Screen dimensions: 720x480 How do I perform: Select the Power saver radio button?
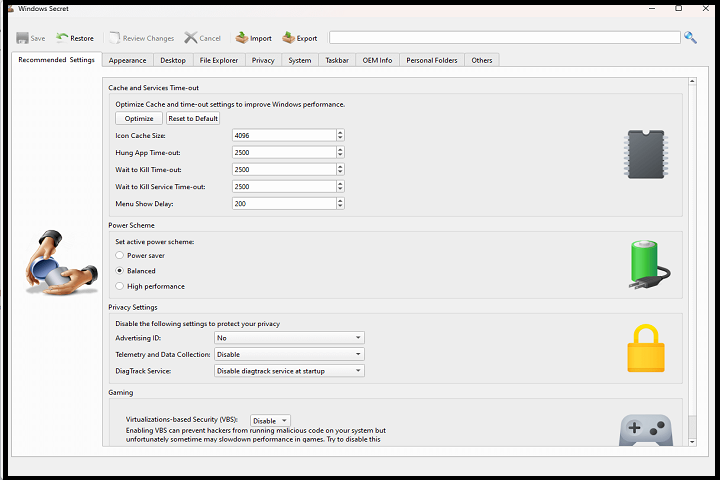pyautogui.click(x=120, y=255)
